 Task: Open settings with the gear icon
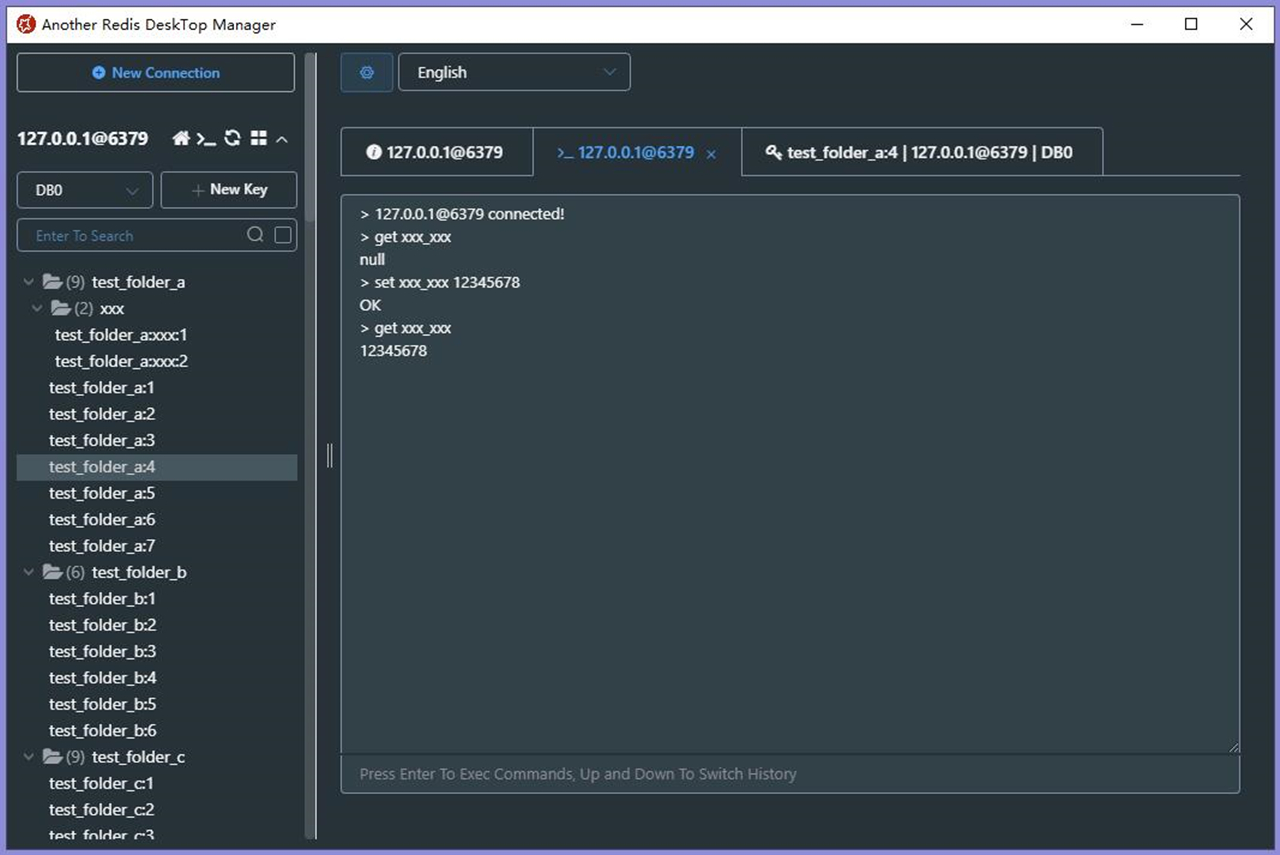(x=366, y=72)
